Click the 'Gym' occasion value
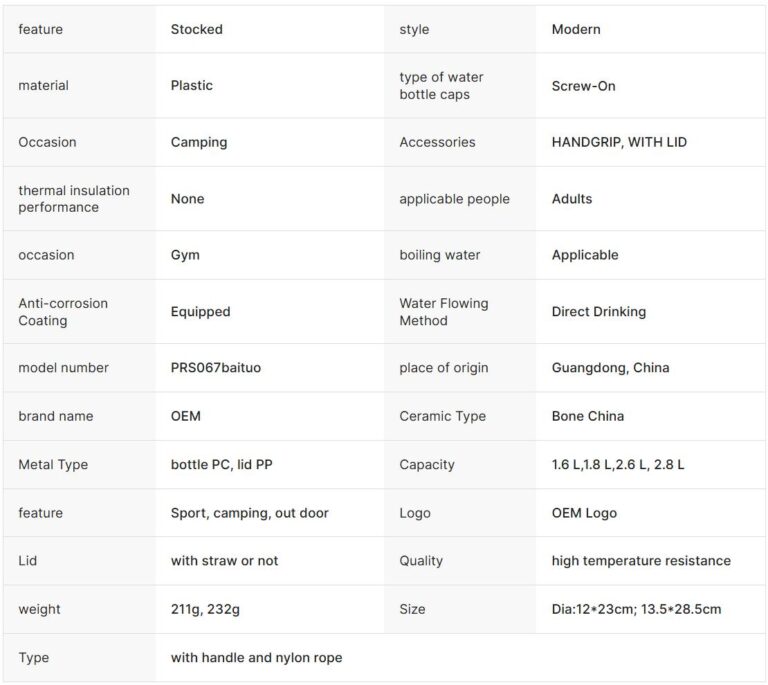The height and width of the screenshot is (685, 768). coord(185,255)
